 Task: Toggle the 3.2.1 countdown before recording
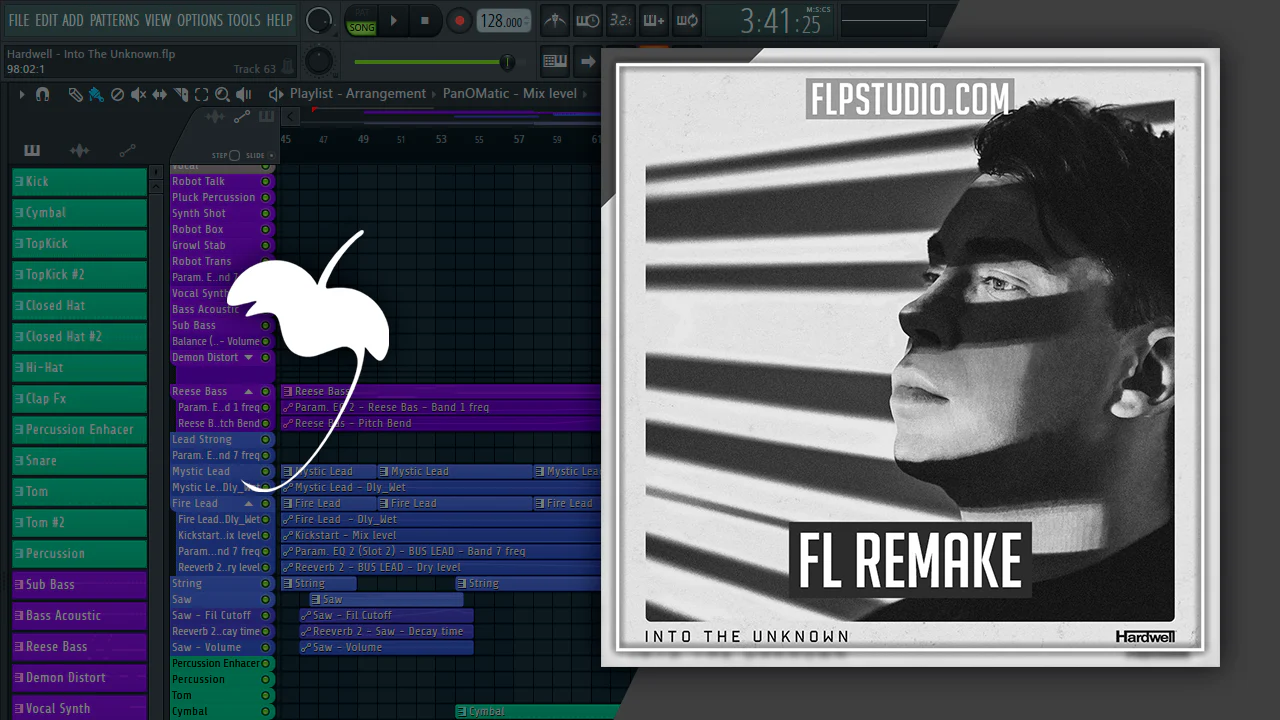[x=620, y=20]
